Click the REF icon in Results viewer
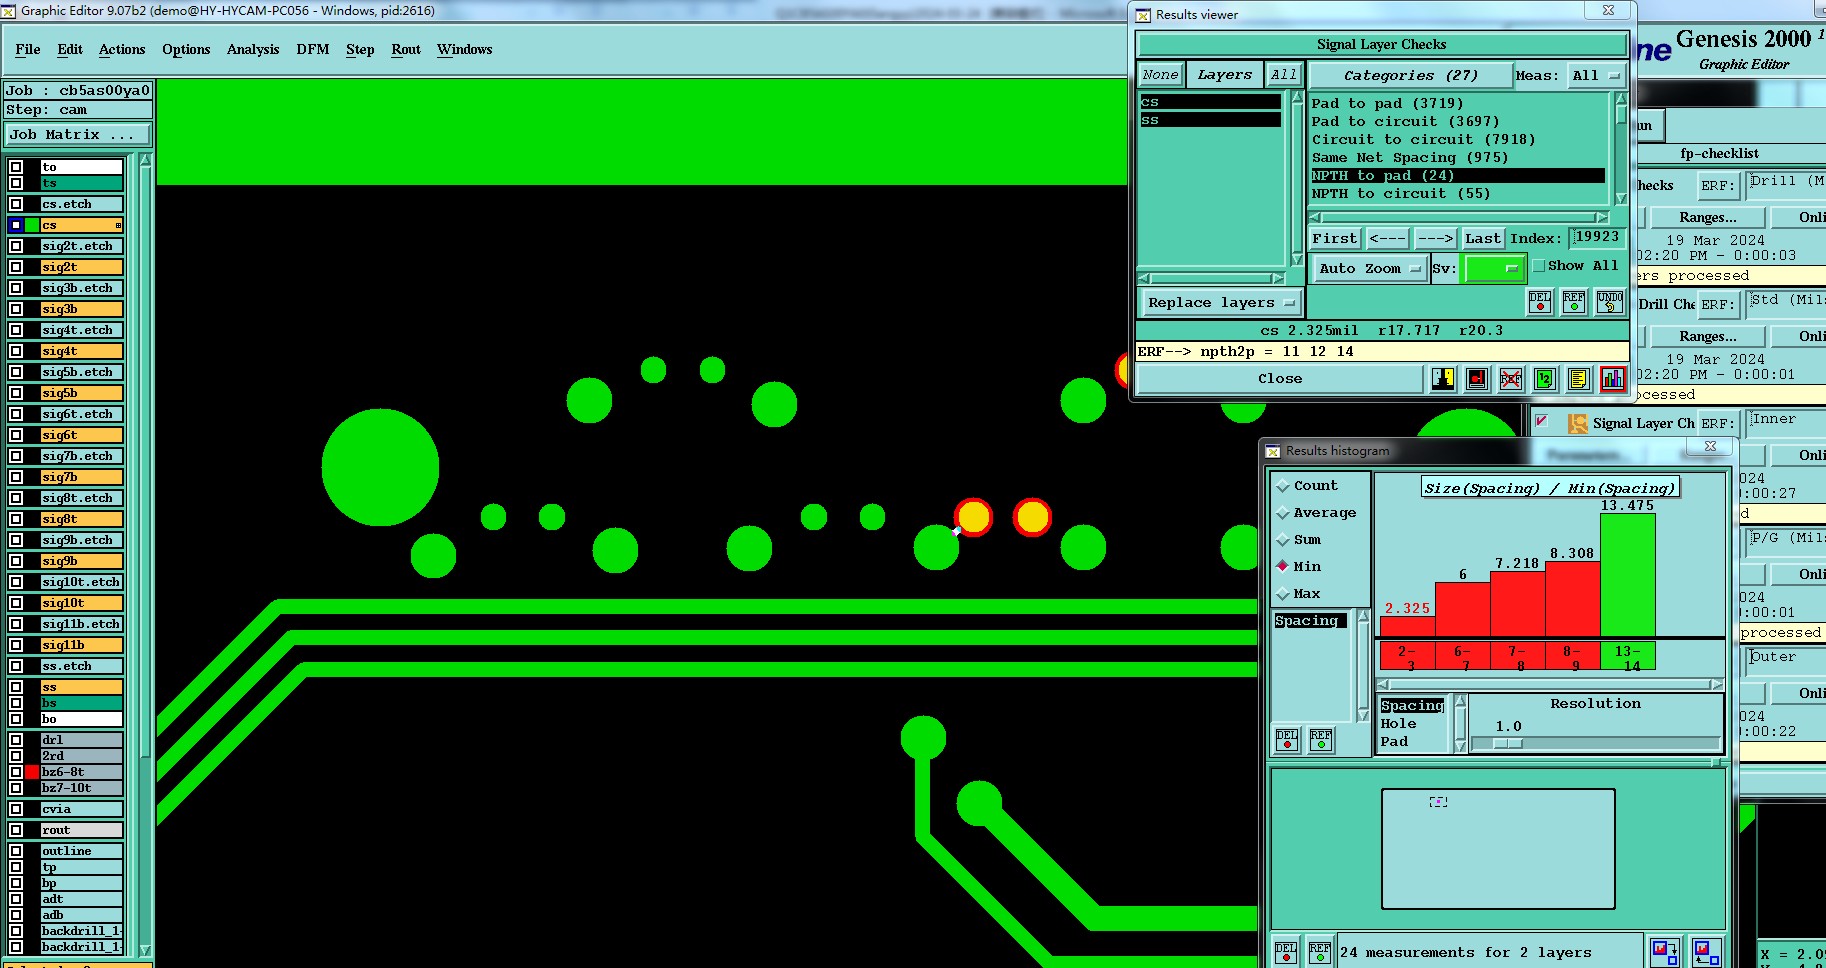 [1574, 302]
